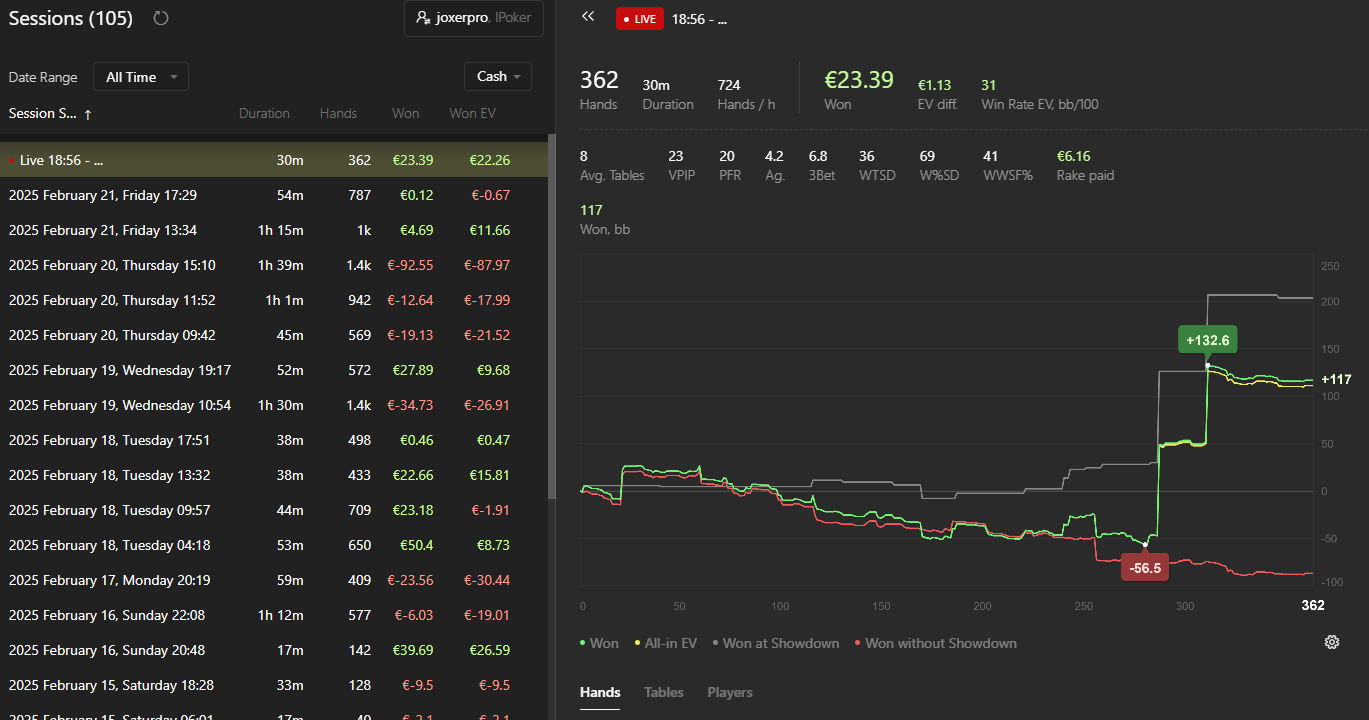Click the +117 end value label on chart
The width and height of the screenshot is (1369, 720).
pyautogui.click(x=1336, y=379)
